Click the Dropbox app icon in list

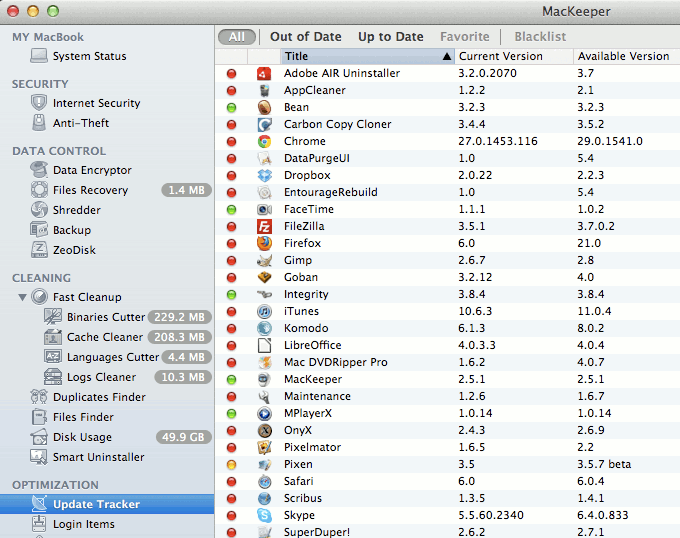pos(264,175)
